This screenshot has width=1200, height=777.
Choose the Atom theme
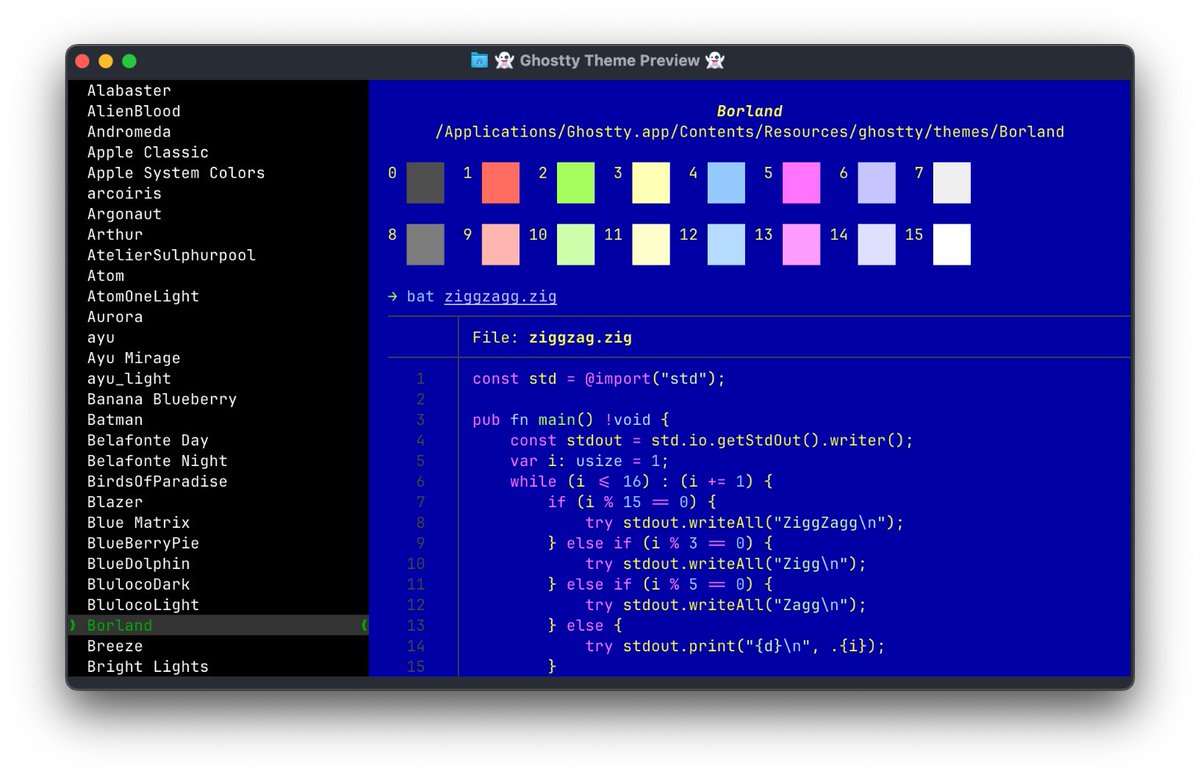106,276
